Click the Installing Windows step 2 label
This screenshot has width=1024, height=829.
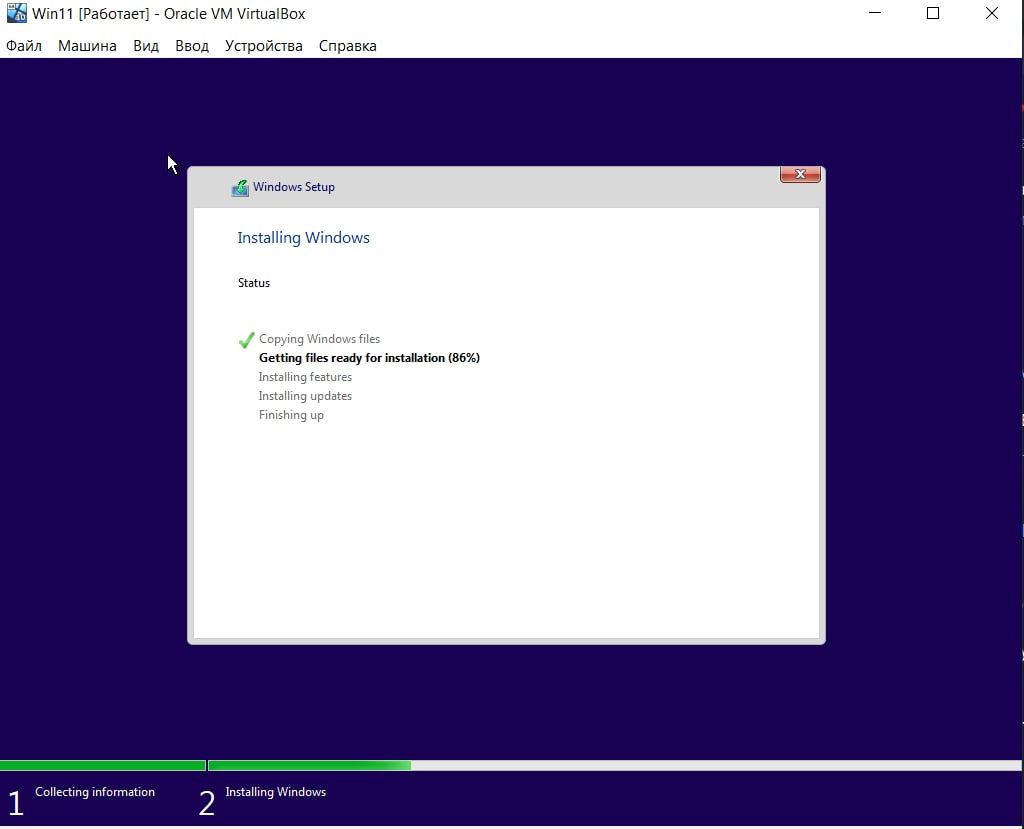[276, 792]
